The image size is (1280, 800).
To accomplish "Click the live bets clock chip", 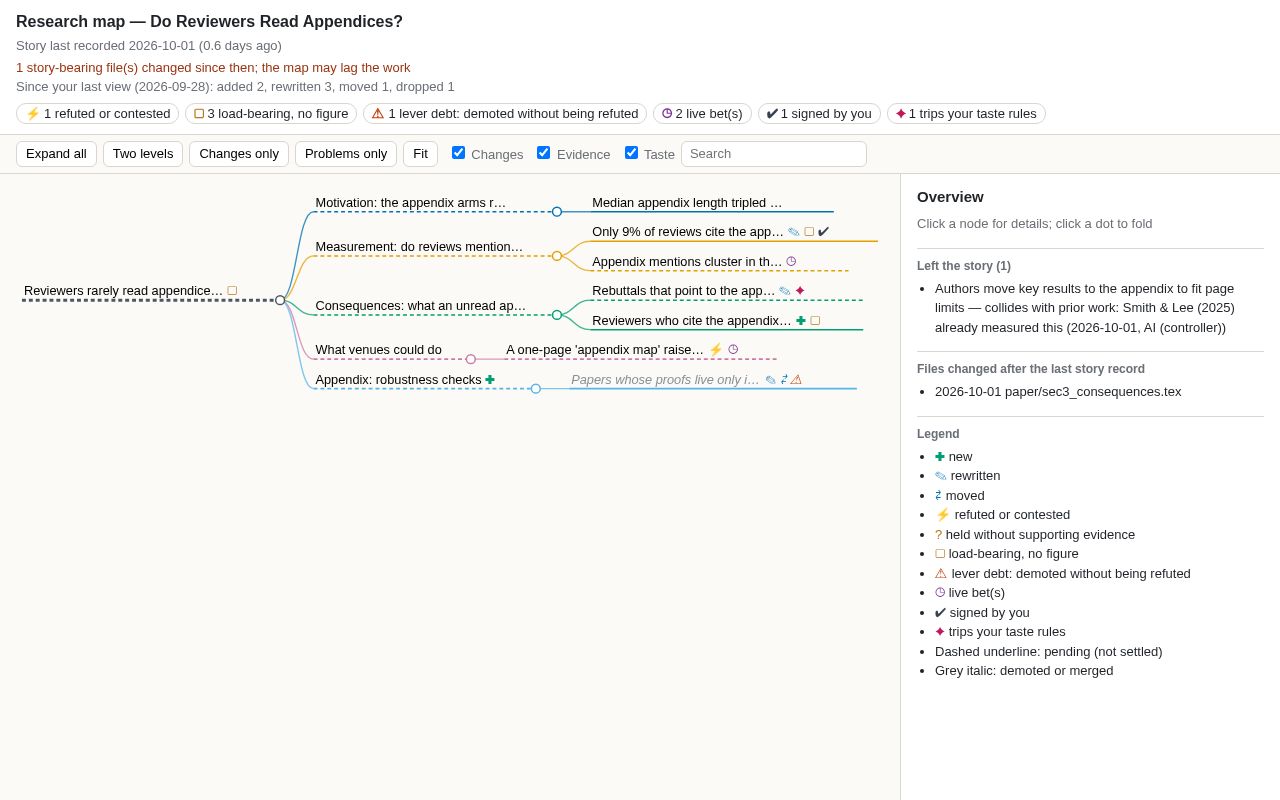I will (702, 114).
